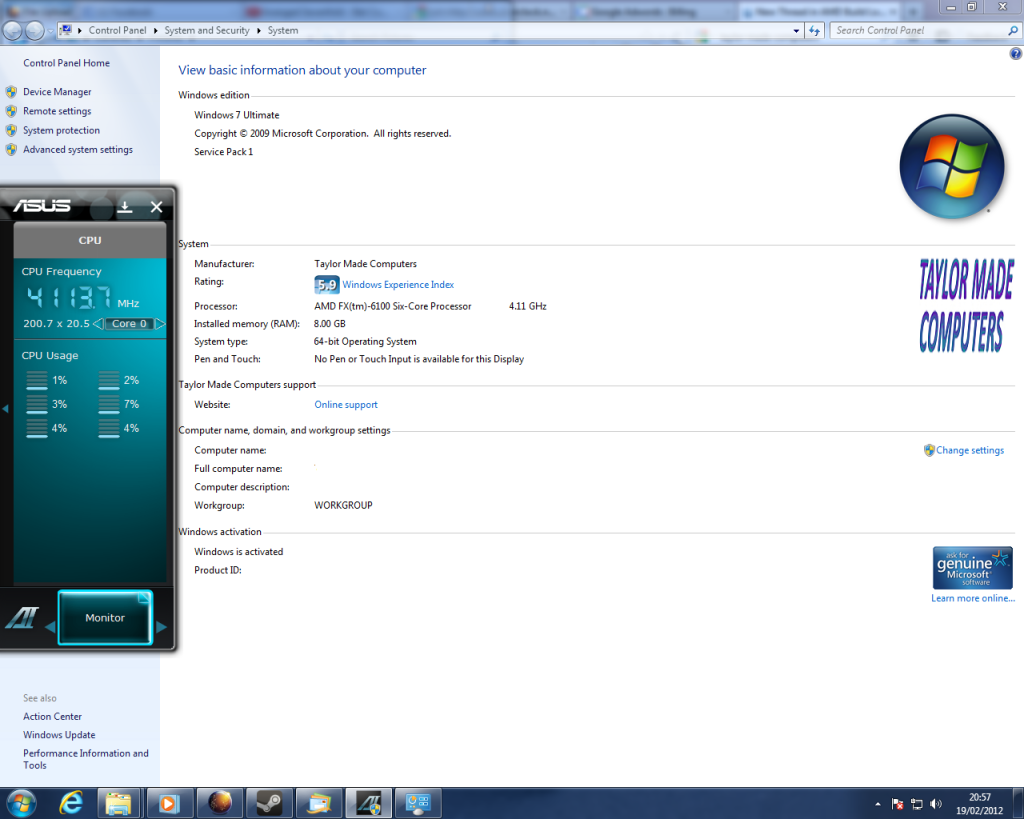Image resolution: width=1024 pixels, height=819 pixels.
Task: Click the right arrow beside Monitor button
Action: 161,627
